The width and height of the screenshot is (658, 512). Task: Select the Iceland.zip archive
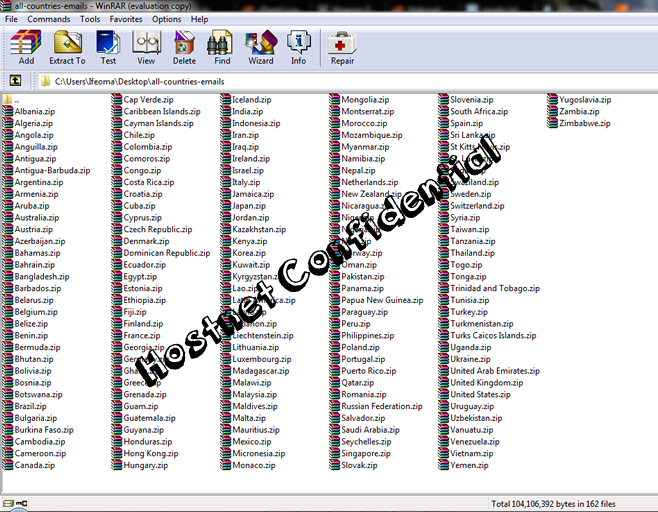[x=251, y=100]
